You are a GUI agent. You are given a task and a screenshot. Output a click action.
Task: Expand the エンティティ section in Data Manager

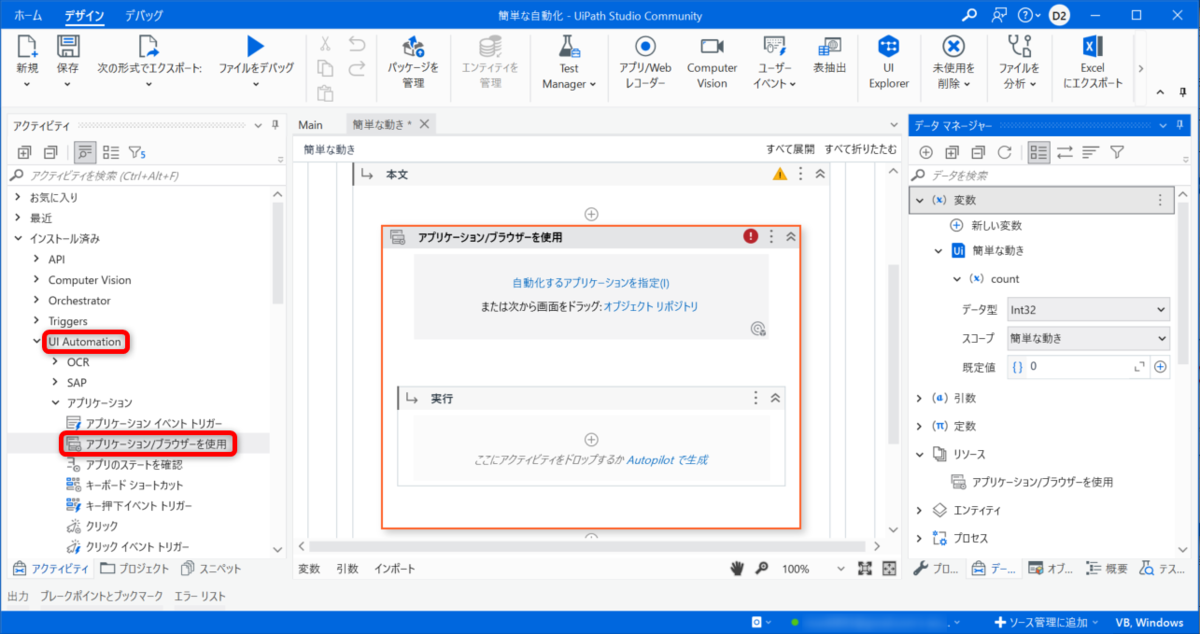pos(920,510)
